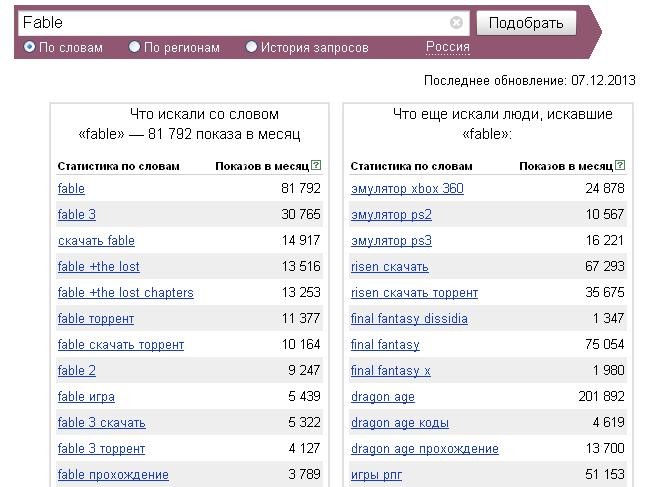Open the fable торрент link
Viewport: 651px width, 487px height.
[x=96, y=318]
